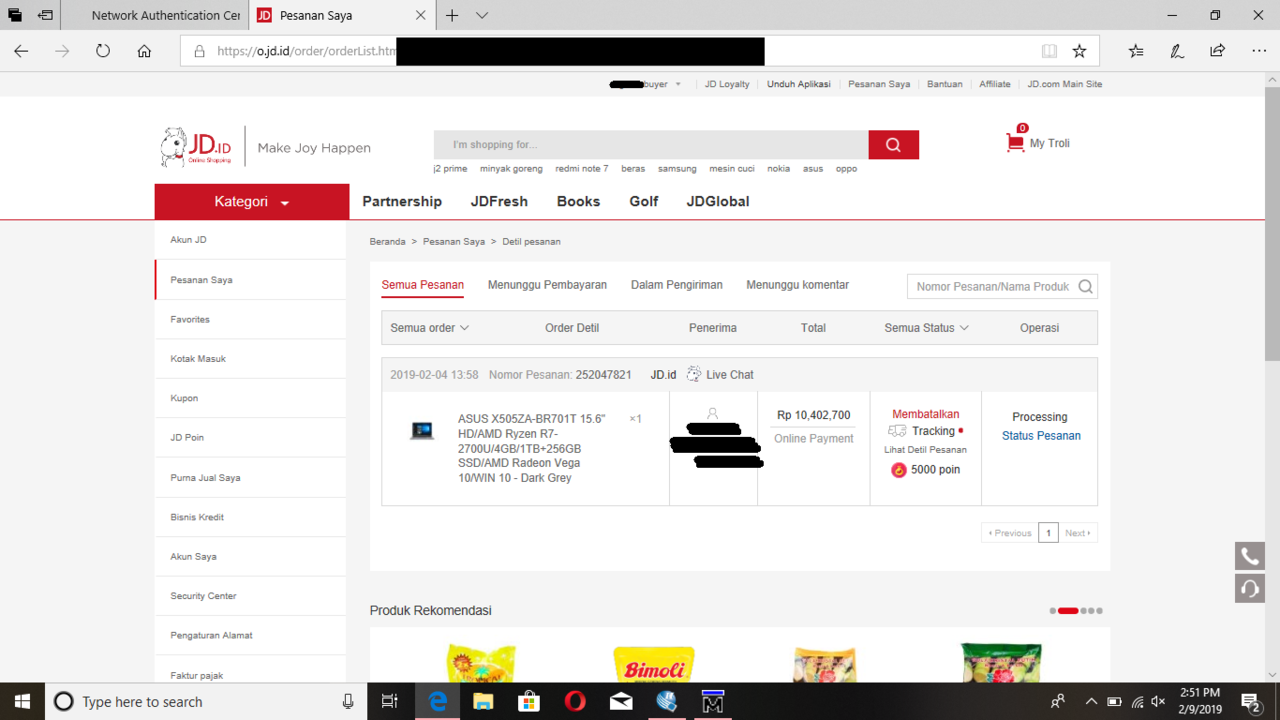Click the share page icon
1280x720 pixels.
[1217, 51]
